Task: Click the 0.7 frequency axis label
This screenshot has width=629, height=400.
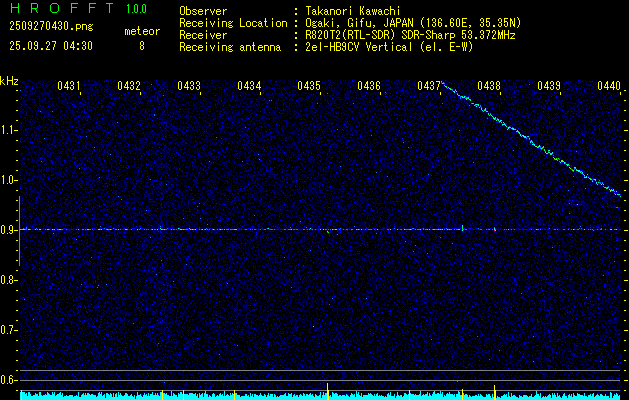Action: 8,330
